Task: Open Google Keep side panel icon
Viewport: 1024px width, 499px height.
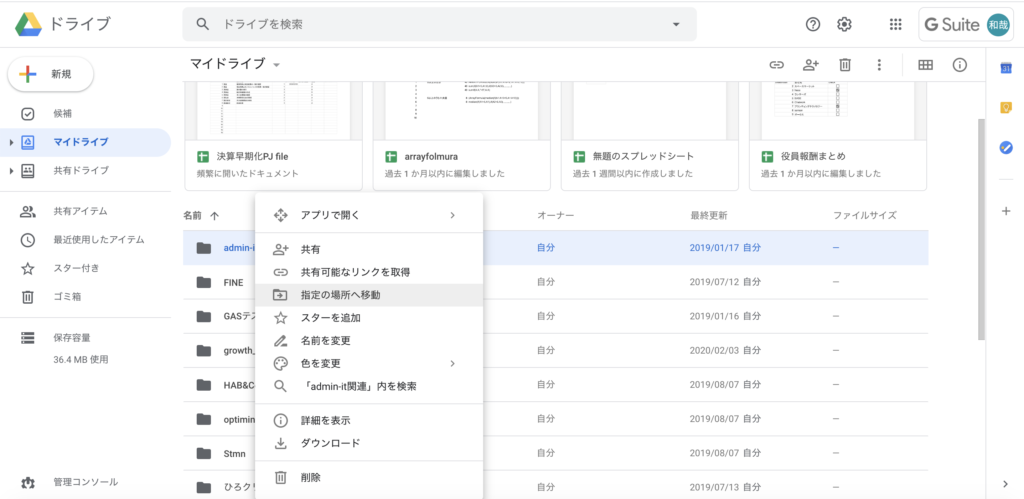Action: pos(1006,108)
